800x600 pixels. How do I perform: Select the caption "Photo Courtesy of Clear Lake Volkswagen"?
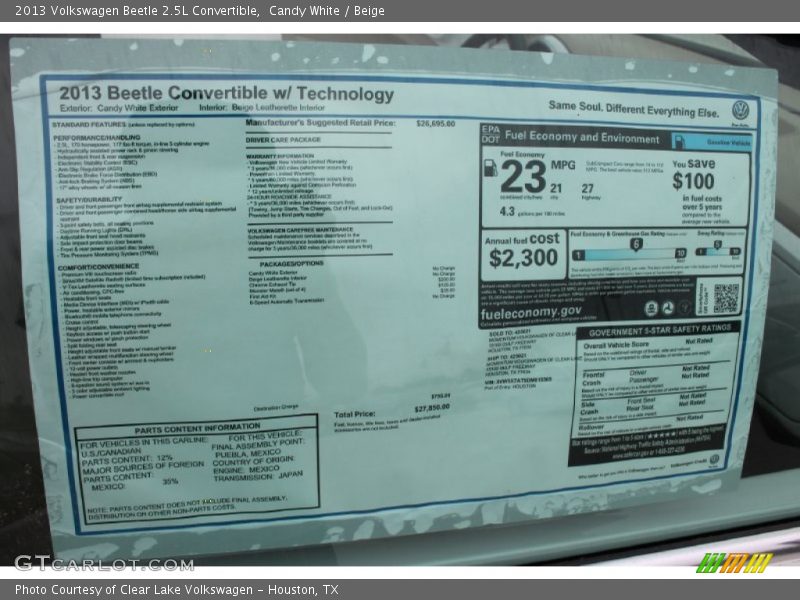pos(134,589)
